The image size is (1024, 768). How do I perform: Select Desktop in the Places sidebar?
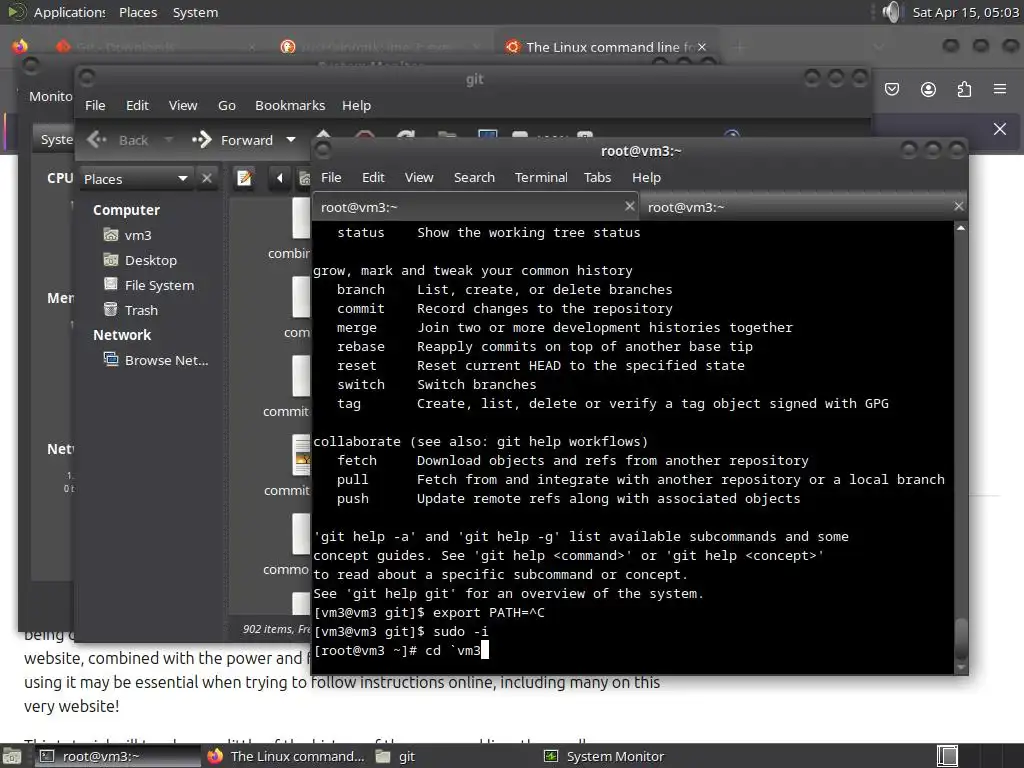(x=140, y=260)
